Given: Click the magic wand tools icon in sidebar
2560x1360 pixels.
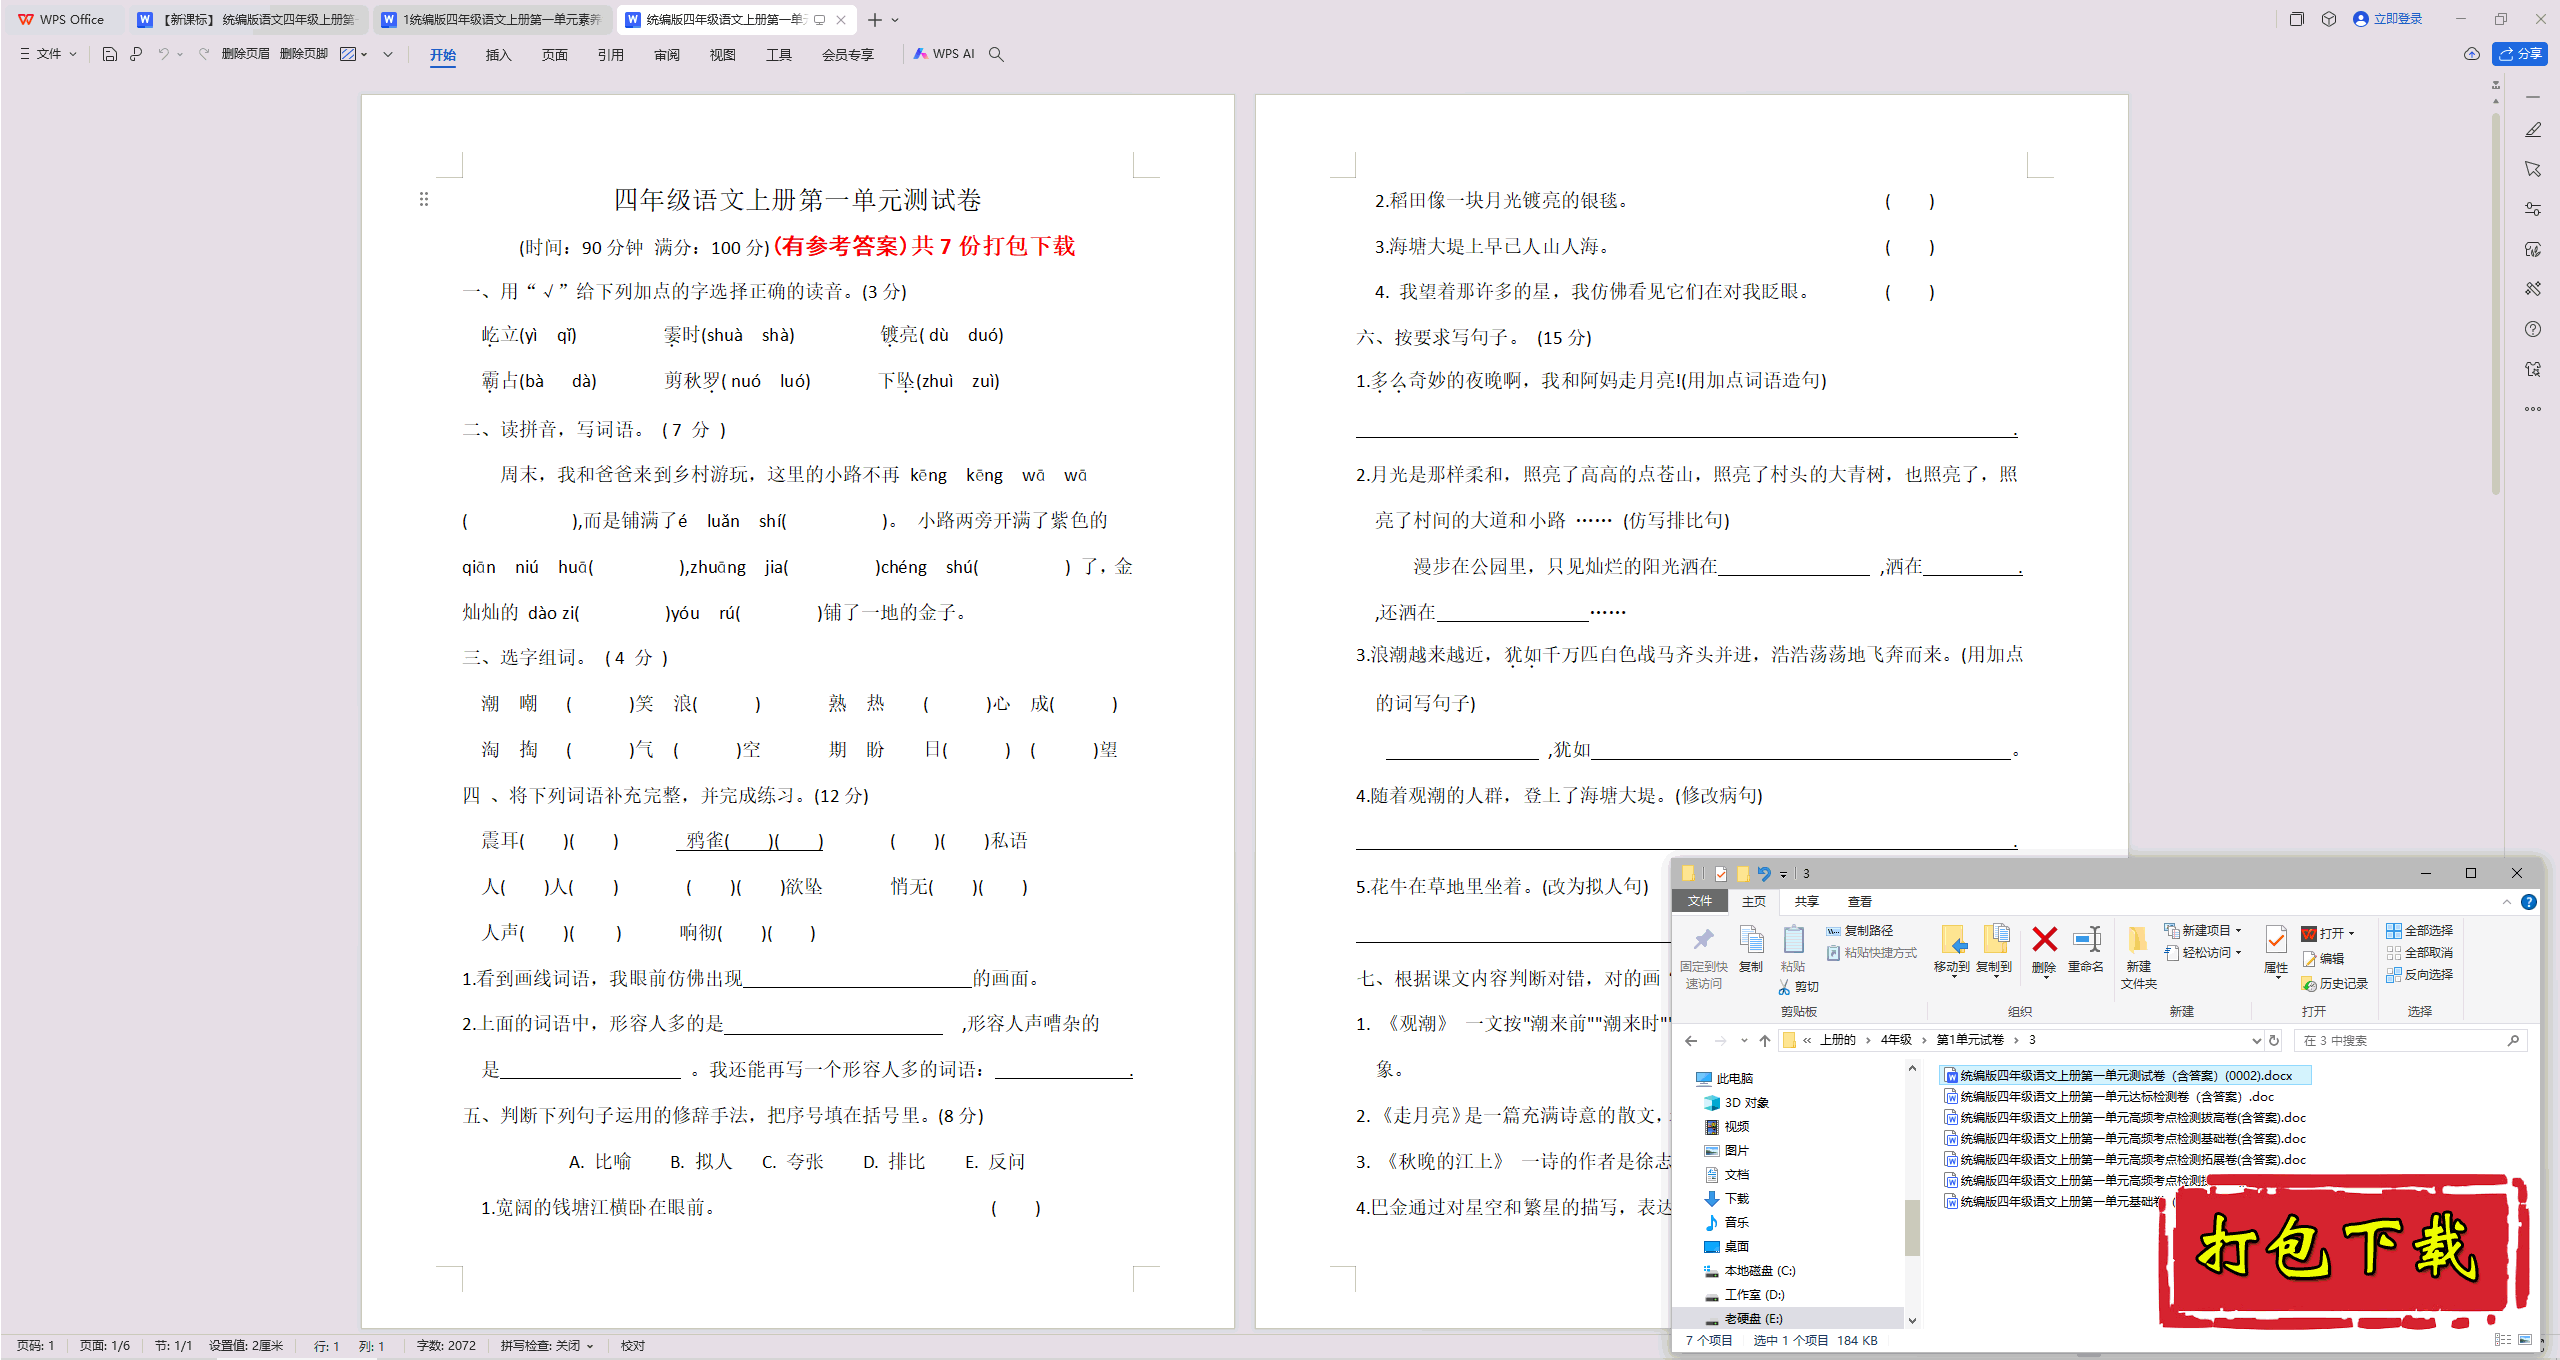Looking at the screenshot, I should pos(2533,289).
